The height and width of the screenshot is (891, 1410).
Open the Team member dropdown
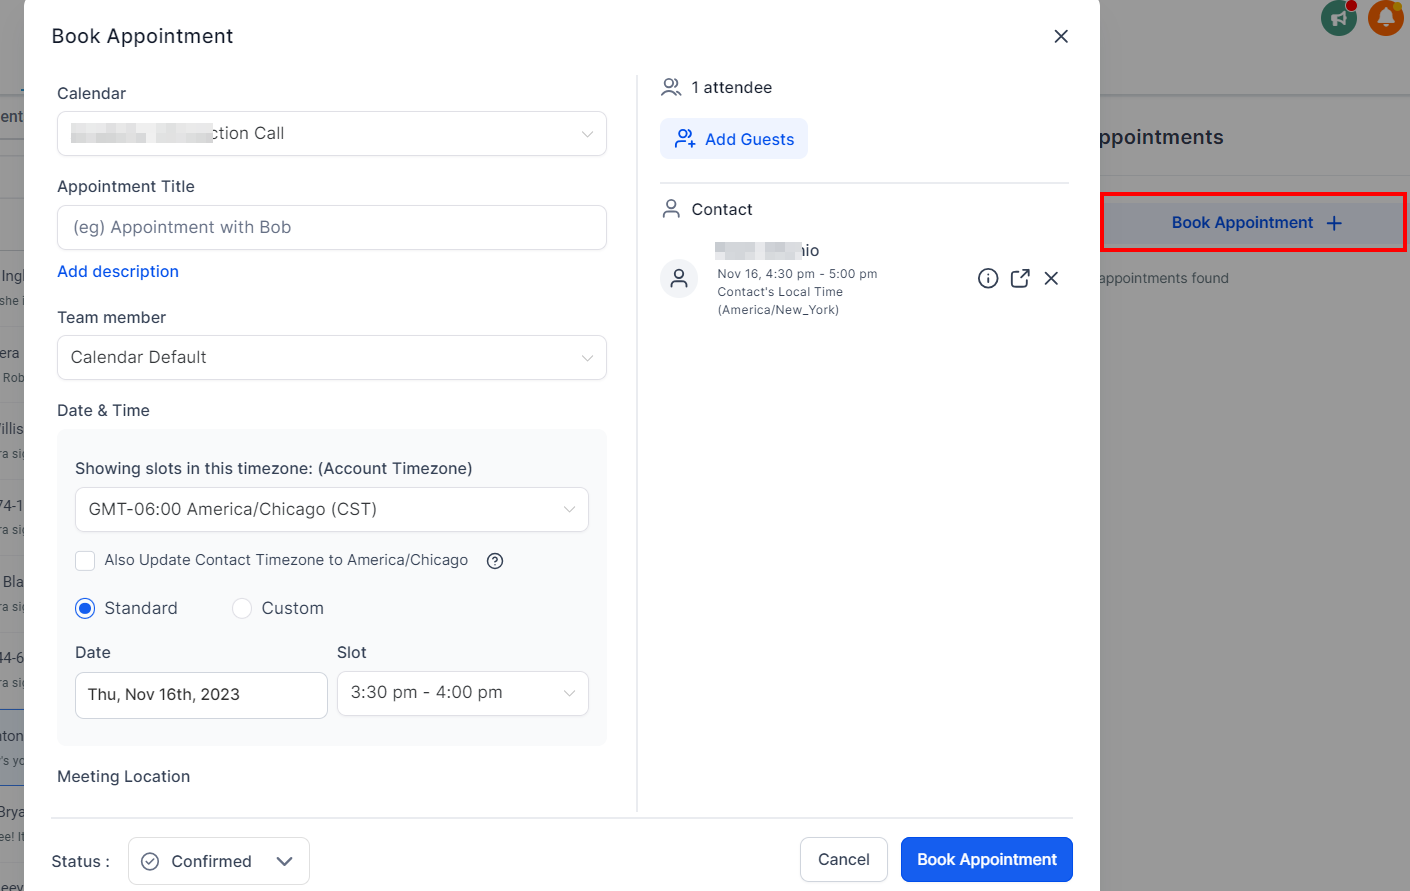click(332, 358)
